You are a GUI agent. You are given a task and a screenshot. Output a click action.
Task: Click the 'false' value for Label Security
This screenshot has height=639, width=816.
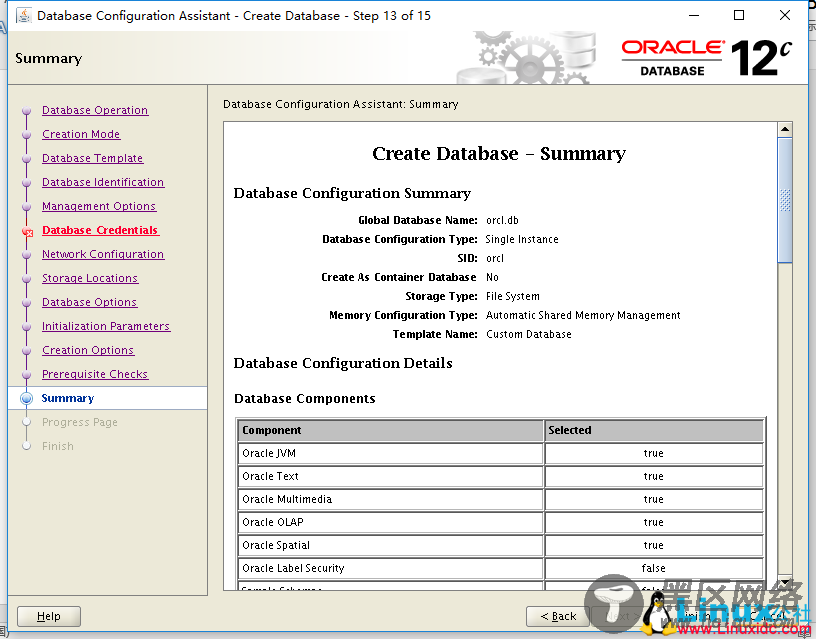[654, 568]
